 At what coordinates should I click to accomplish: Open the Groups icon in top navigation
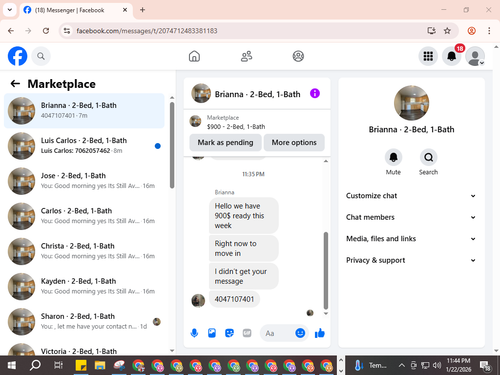tap(298, 56)
